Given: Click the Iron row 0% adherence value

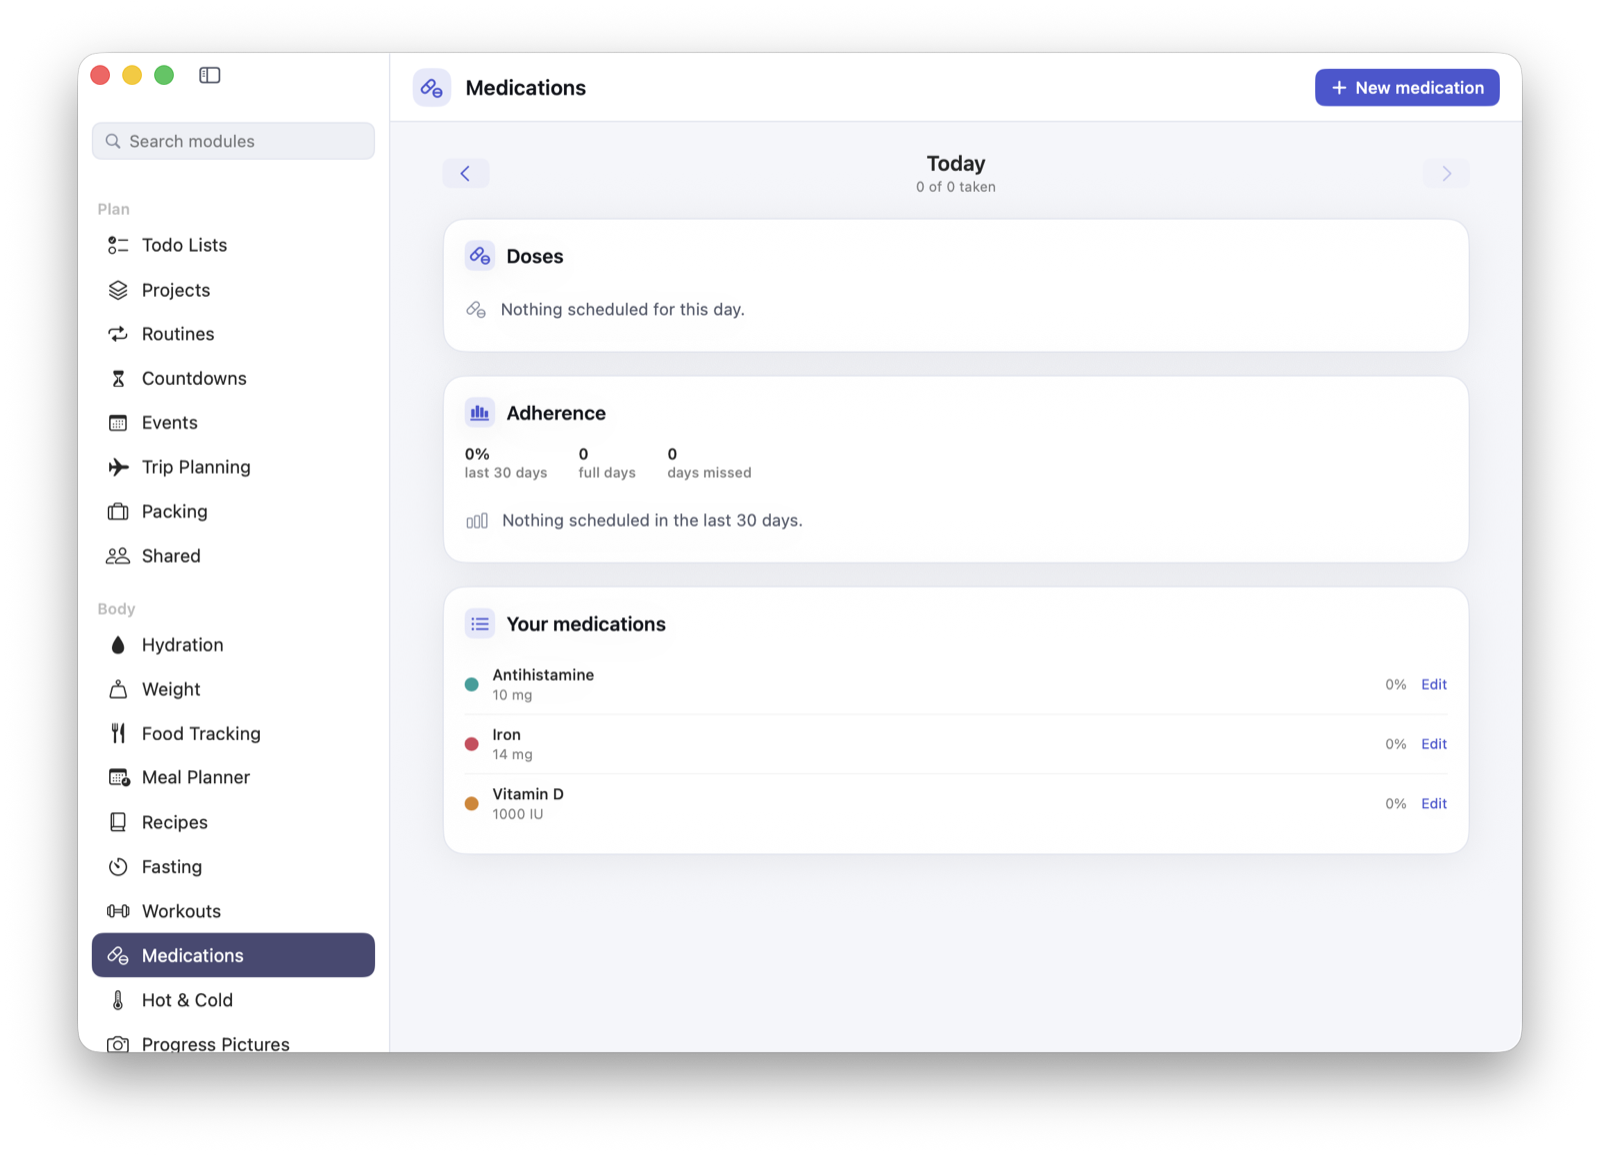Looking at the screenshot, I should coord(1396,744).
